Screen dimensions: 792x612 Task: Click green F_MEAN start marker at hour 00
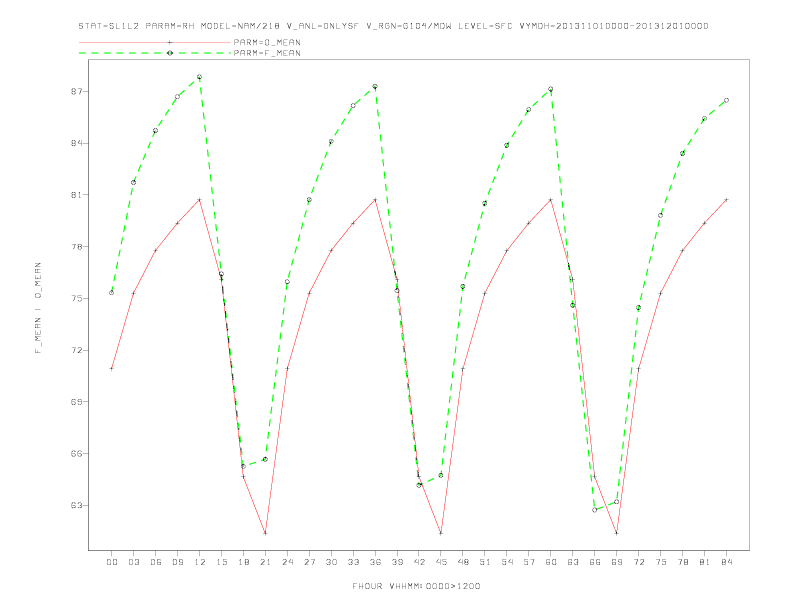pyautogui.click(x=112, y=293)
